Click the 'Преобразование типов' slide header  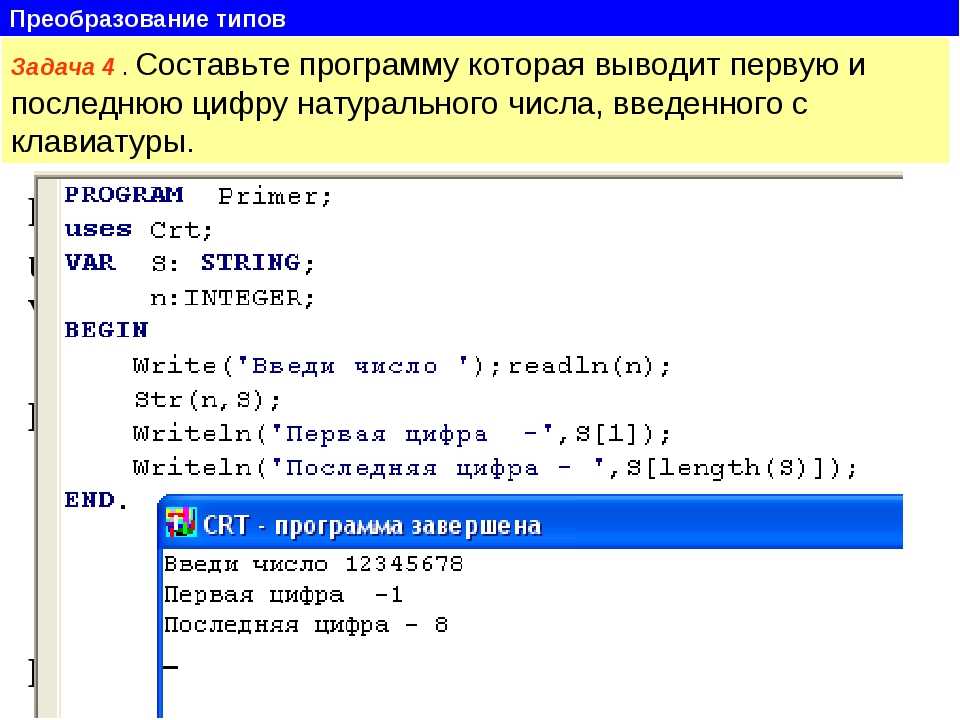click(x=148, y=18)
